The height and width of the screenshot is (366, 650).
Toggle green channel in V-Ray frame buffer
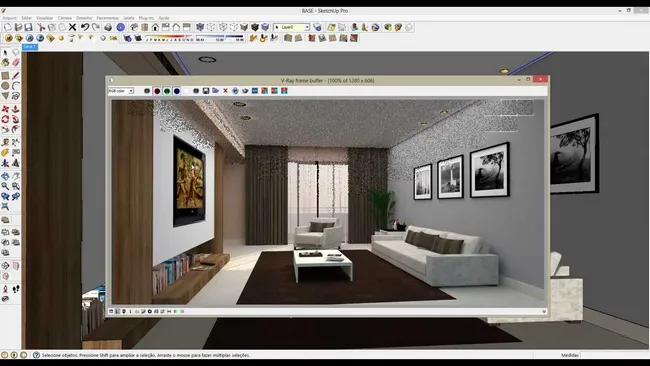[x=167, y=91]
